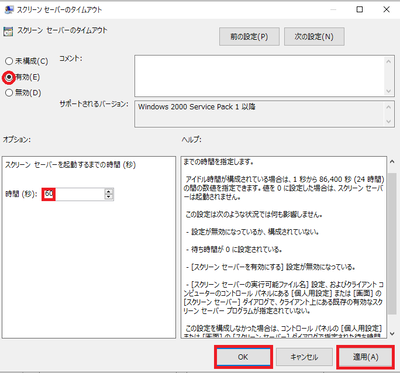Click the help pane scroll up arrow
This screenshot has height=373, width=400.
pyautogui.click(x=392, y=162)
